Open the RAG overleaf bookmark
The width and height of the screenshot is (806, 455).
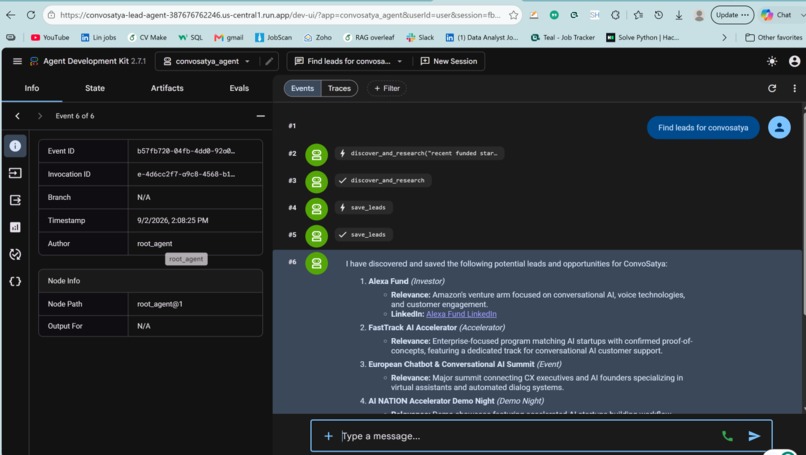point(369,38)
